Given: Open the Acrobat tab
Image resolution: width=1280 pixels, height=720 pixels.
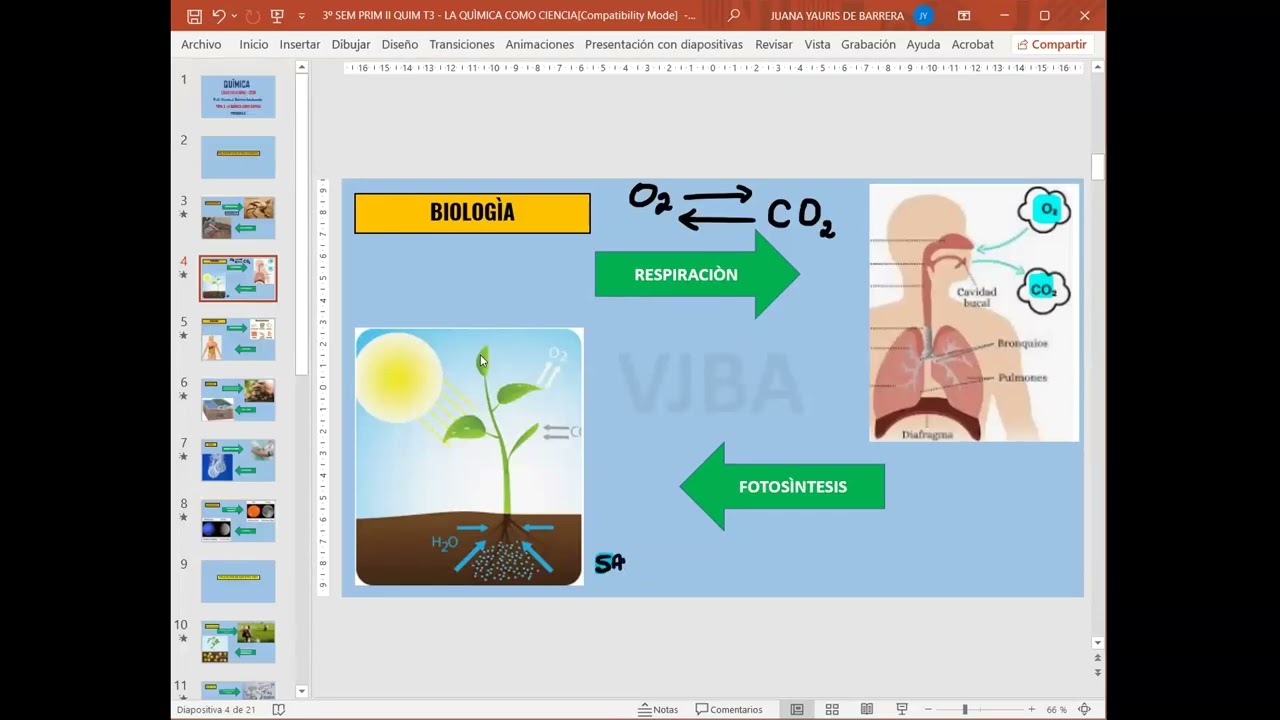Looking at the screenshot, I should coord(973,45).
